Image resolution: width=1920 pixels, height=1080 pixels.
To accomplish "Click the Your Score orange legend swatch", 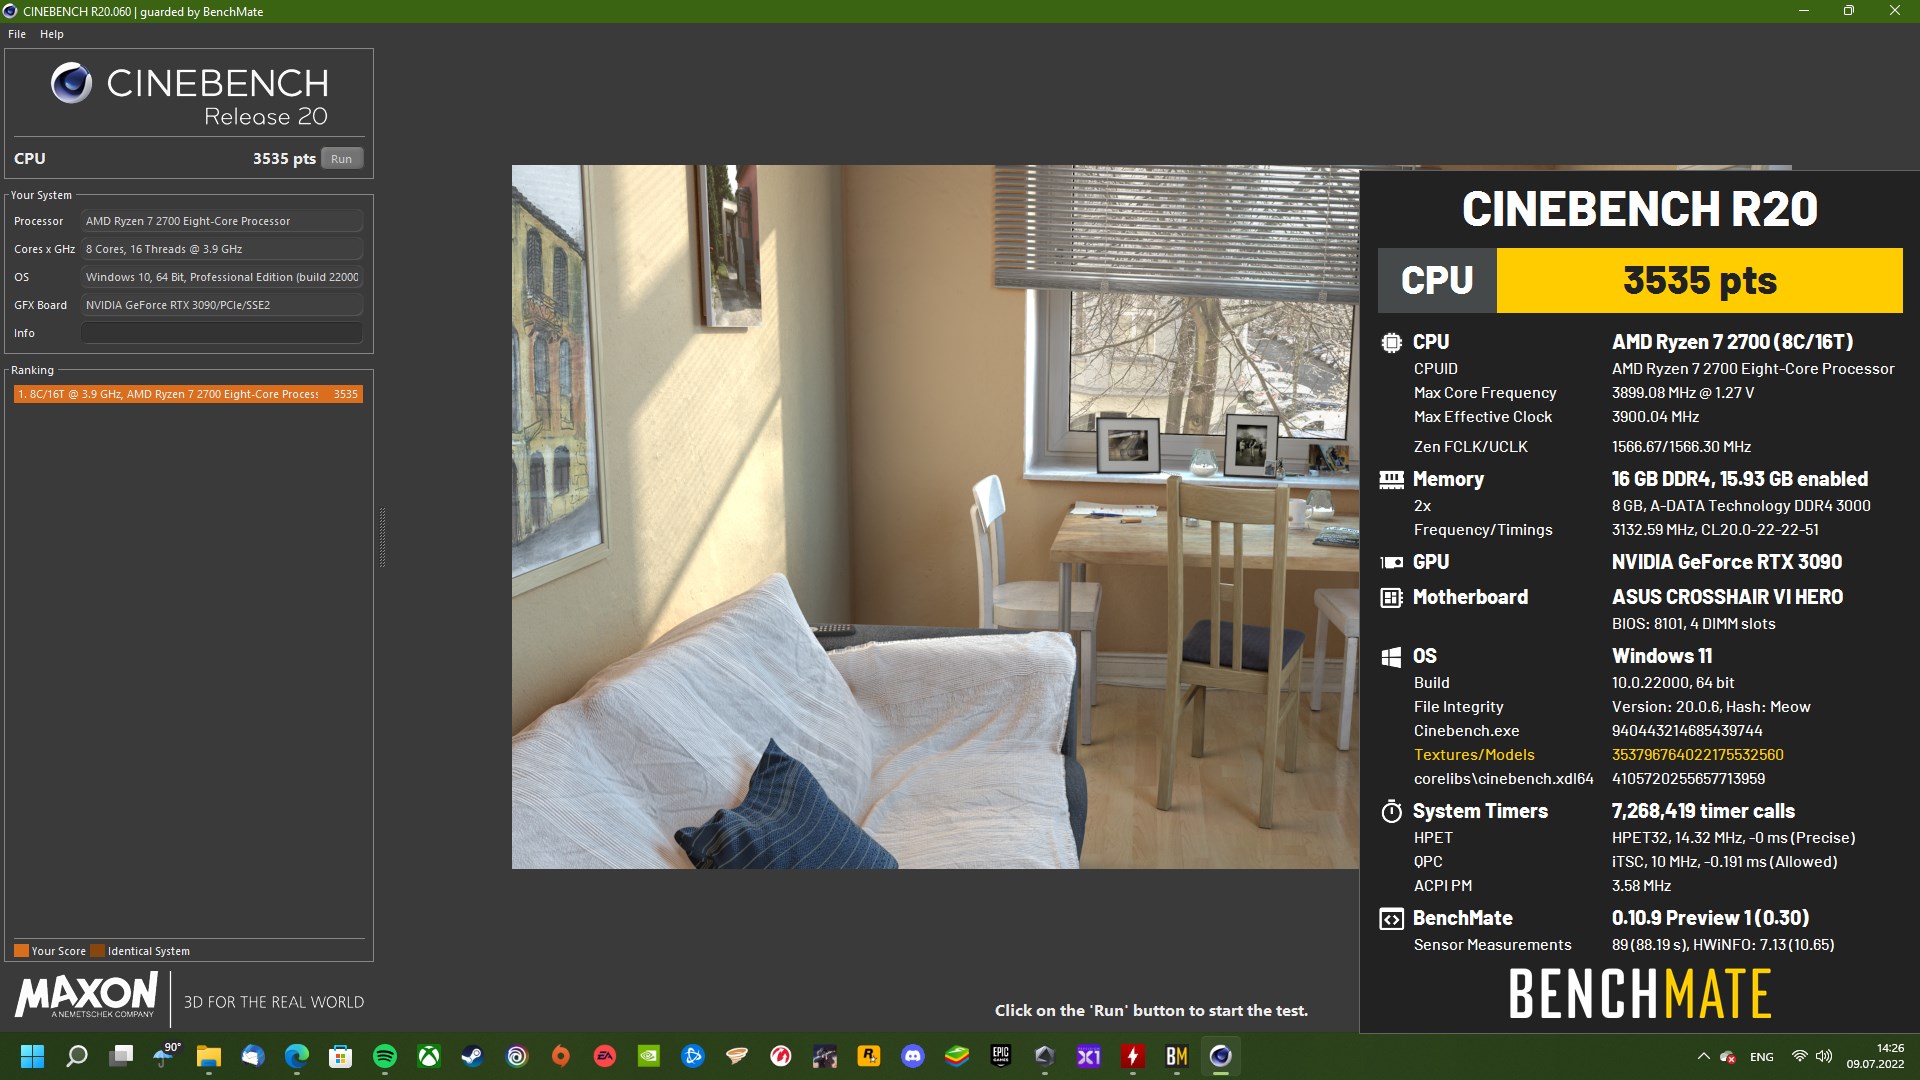I will pos(21,951).
